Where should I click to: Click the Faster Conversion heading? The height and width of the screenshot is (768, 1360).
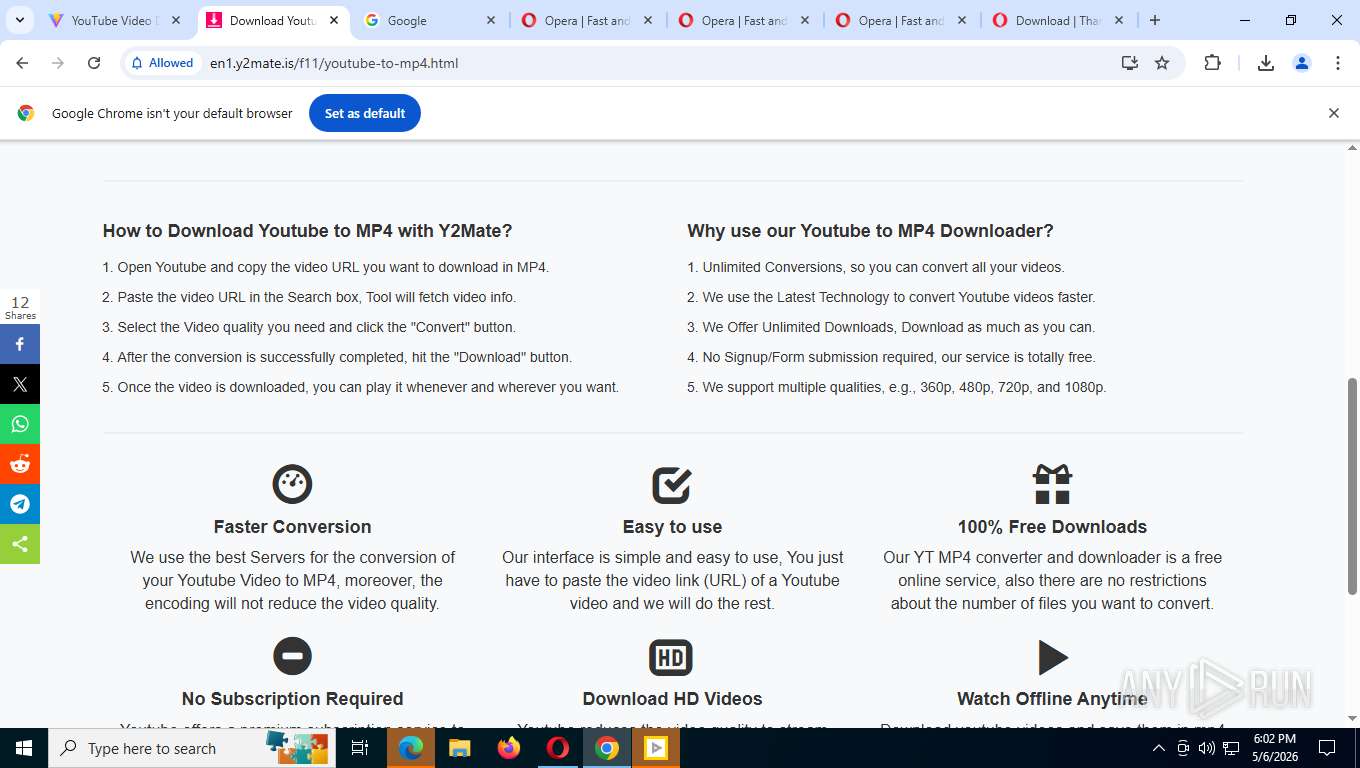(292, 527)
